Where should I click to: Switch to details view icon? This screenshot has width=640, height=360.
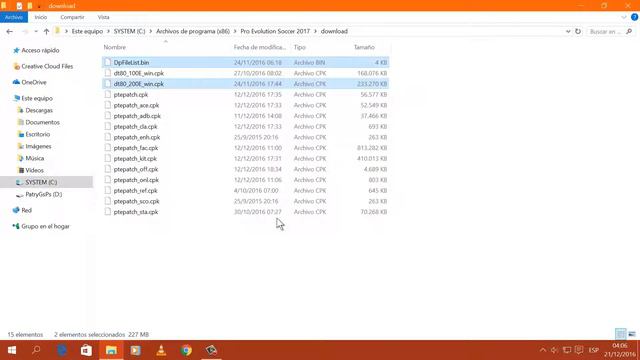pos(620,334)
